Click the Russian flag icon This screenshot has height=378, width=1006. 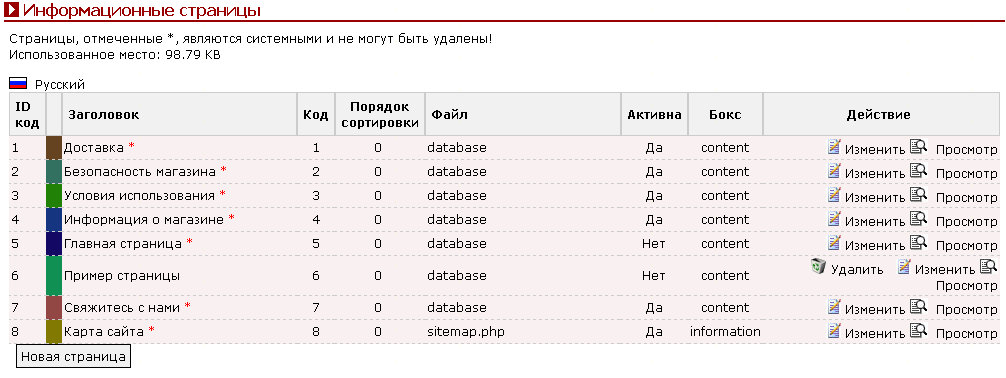click(x=18, y=83)
